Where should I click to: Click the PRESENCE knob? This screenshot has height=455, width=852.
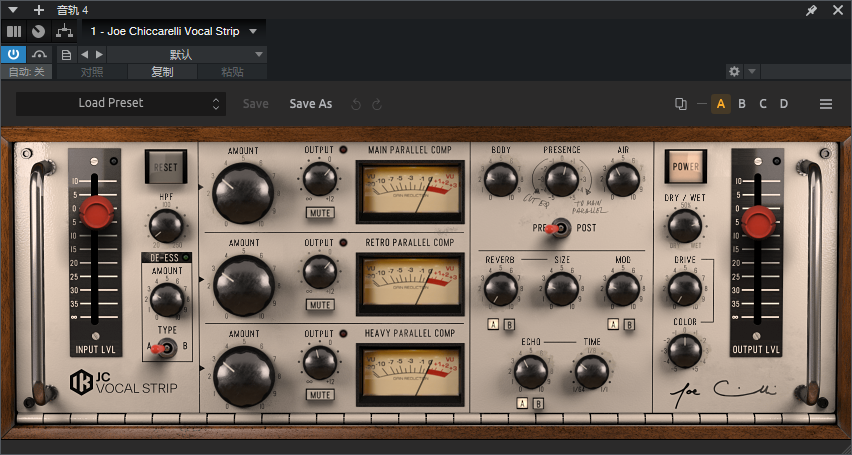[x=561, y=179]
